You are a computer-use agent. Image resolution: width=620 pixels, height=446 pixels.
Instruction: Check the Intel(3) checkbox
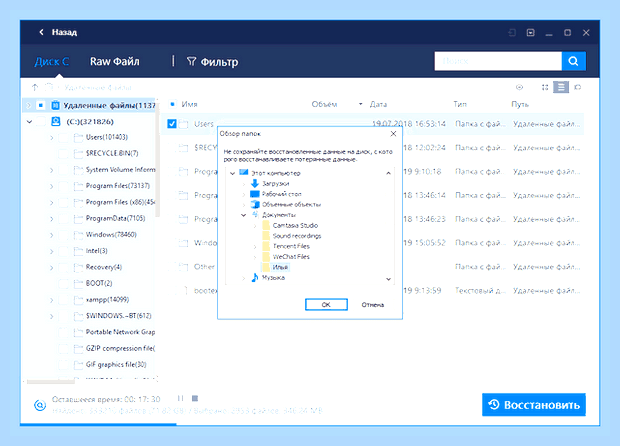pos(63,251)
